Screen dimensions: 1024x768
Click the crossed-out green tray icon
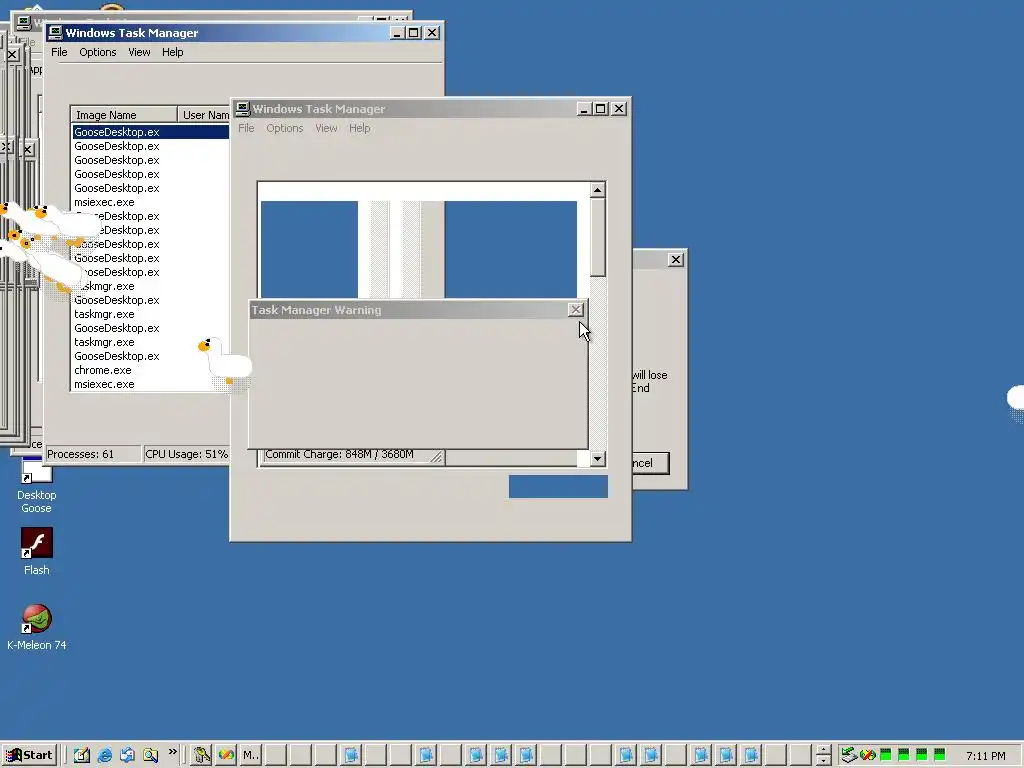867,755
